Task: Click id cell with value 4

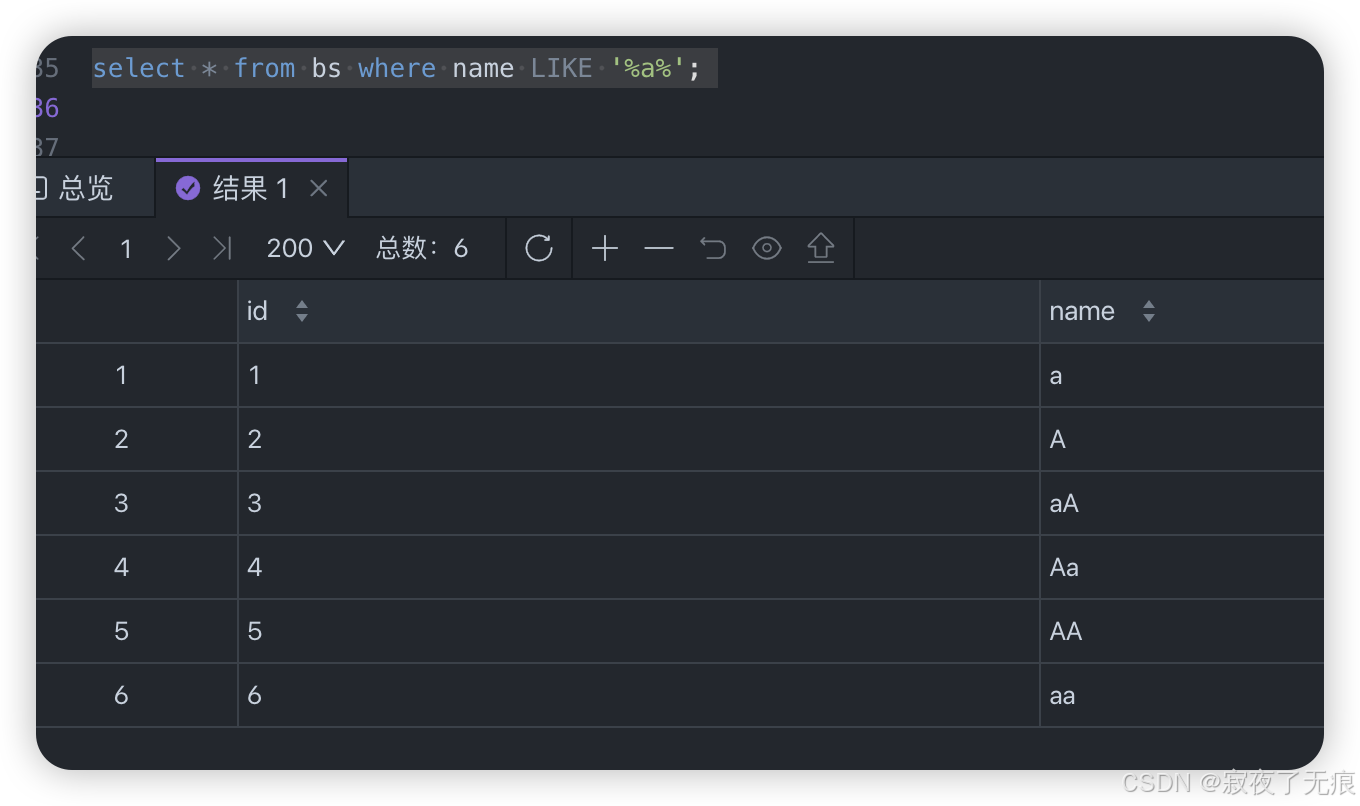Action: tap(639, 568)
